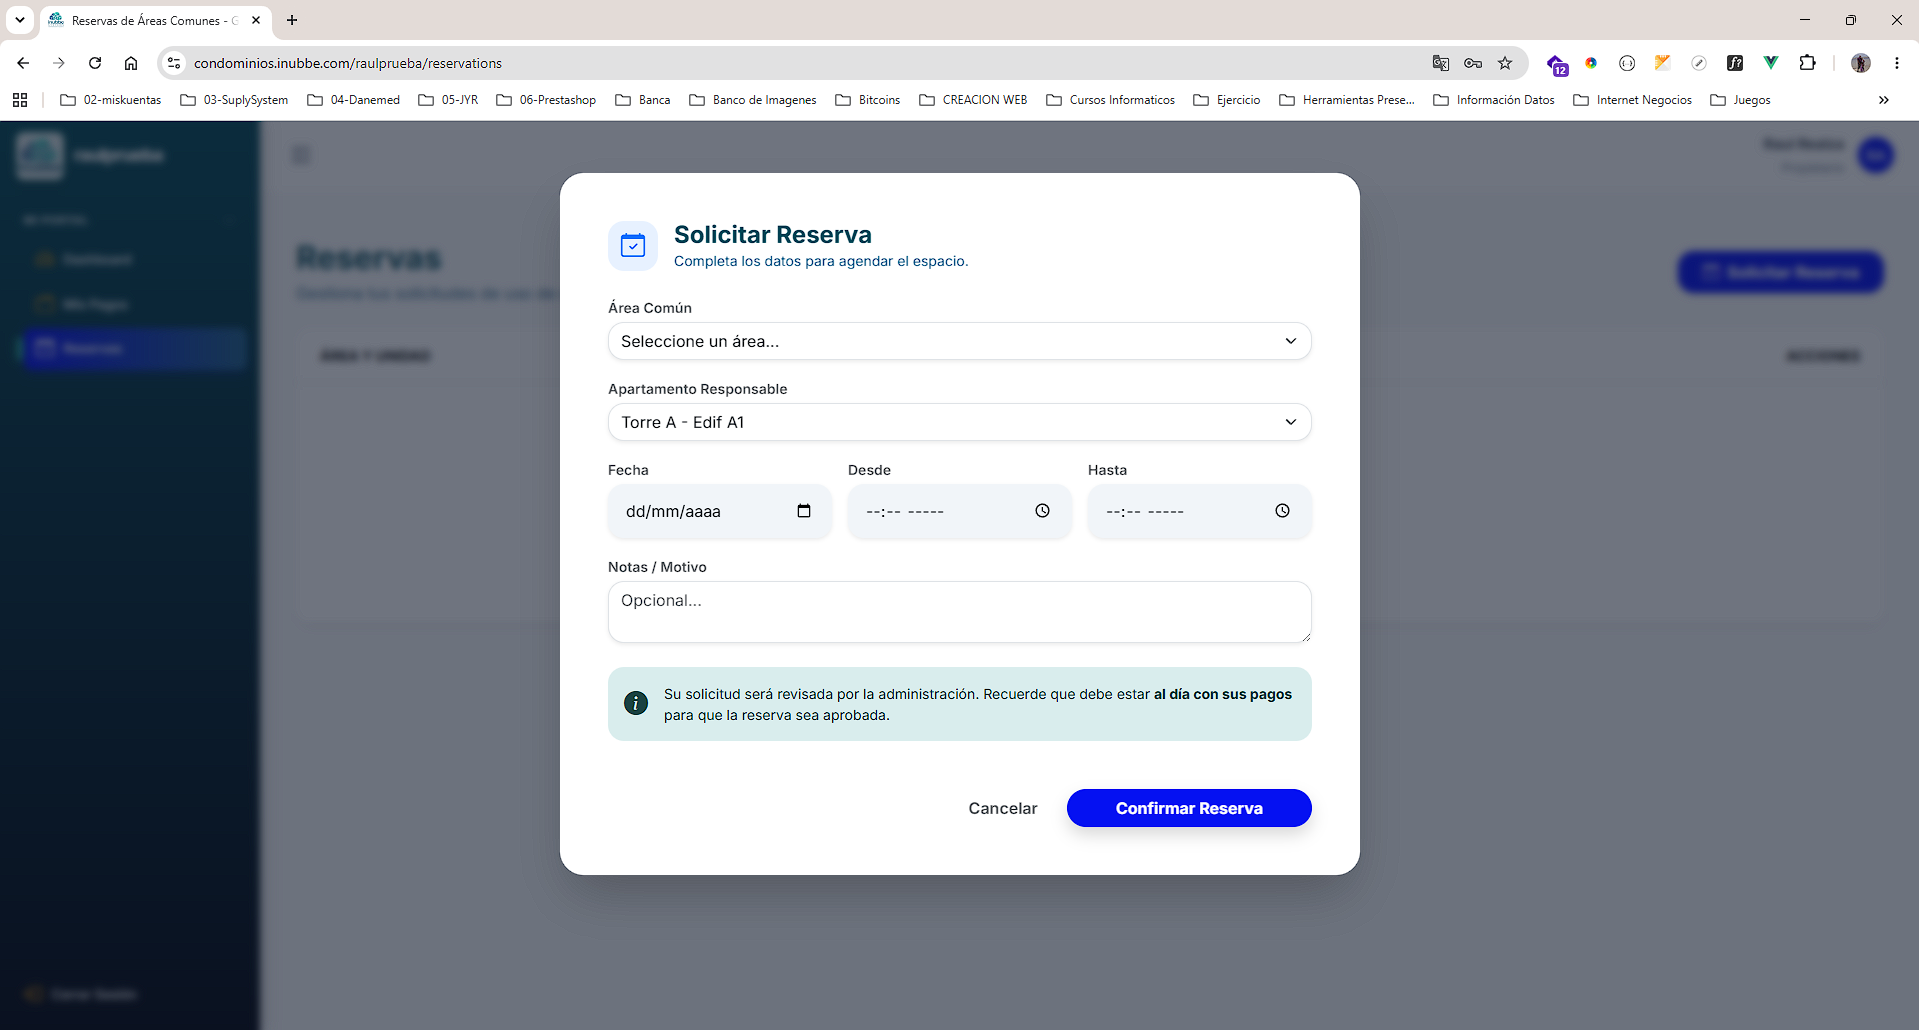The image size is (1919, 1030).
Task: Click Cancelar to dismiss the dialog
Action: [x=1003, y=808]
